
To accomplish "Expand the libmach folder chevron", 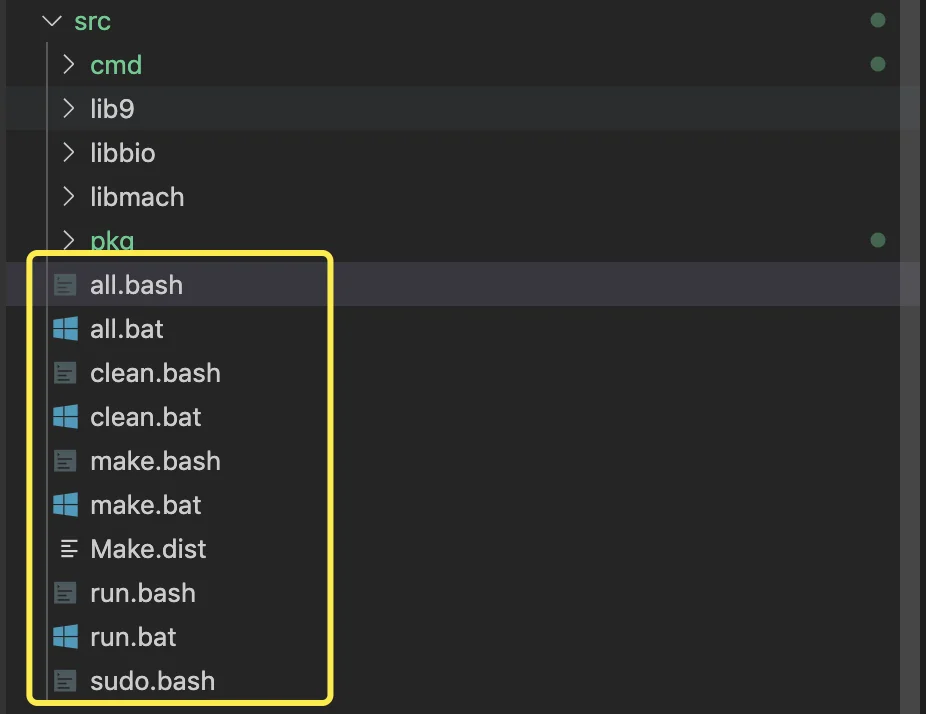I will [x=69, y=196].
